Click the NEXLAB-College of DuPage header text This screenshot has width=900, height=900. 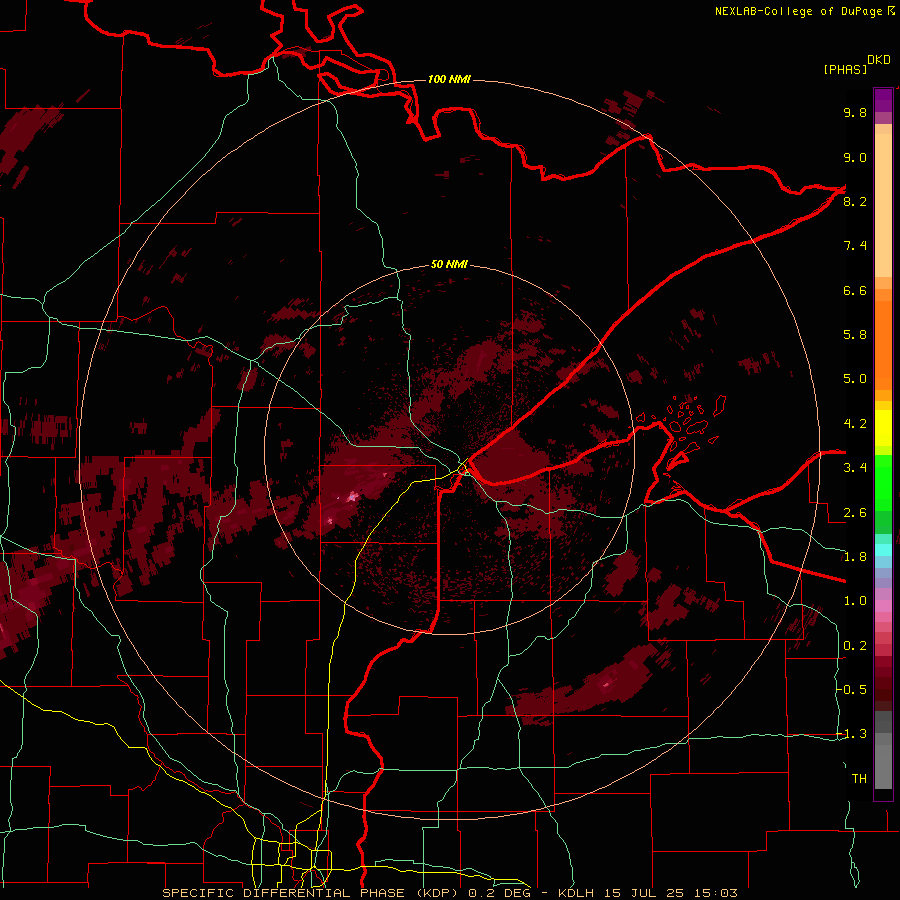[805, 11]
